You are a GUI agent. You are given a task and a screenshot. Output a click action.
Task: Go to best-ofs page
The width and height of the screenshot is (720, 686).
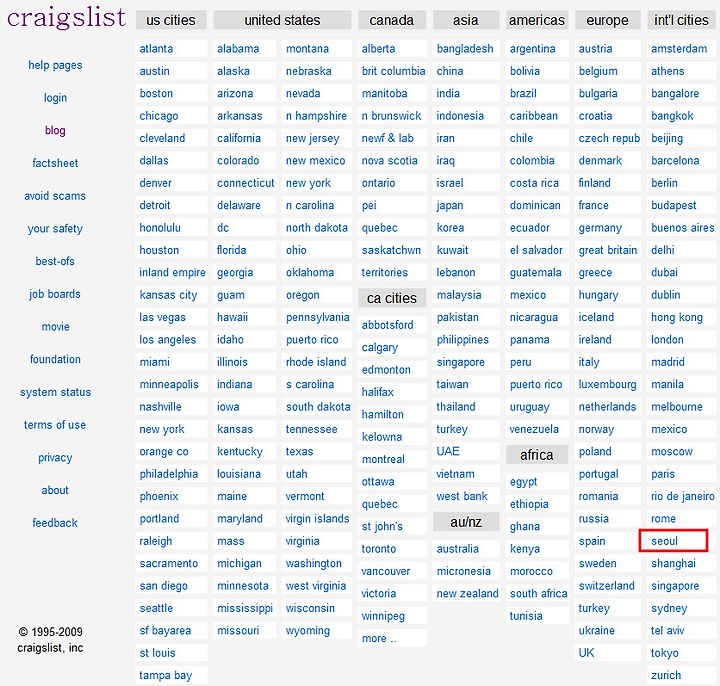pos(55,261)
